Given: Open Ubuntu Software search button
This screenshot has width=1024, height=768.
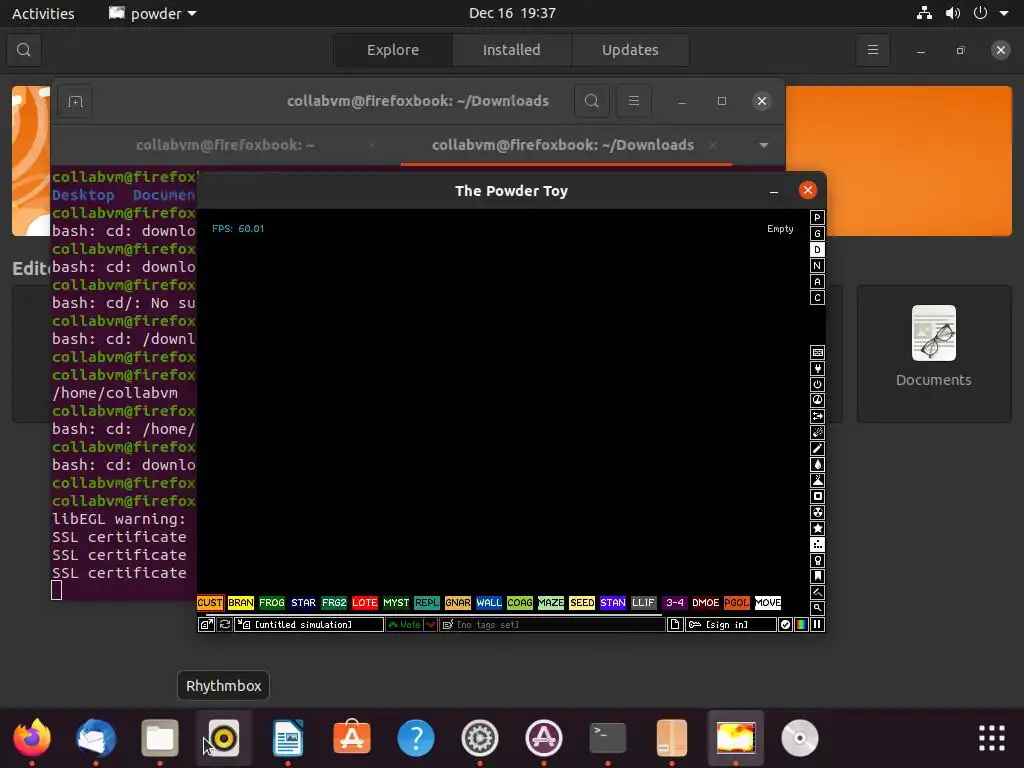Looking at the screenshot, I should coord(24,50).
